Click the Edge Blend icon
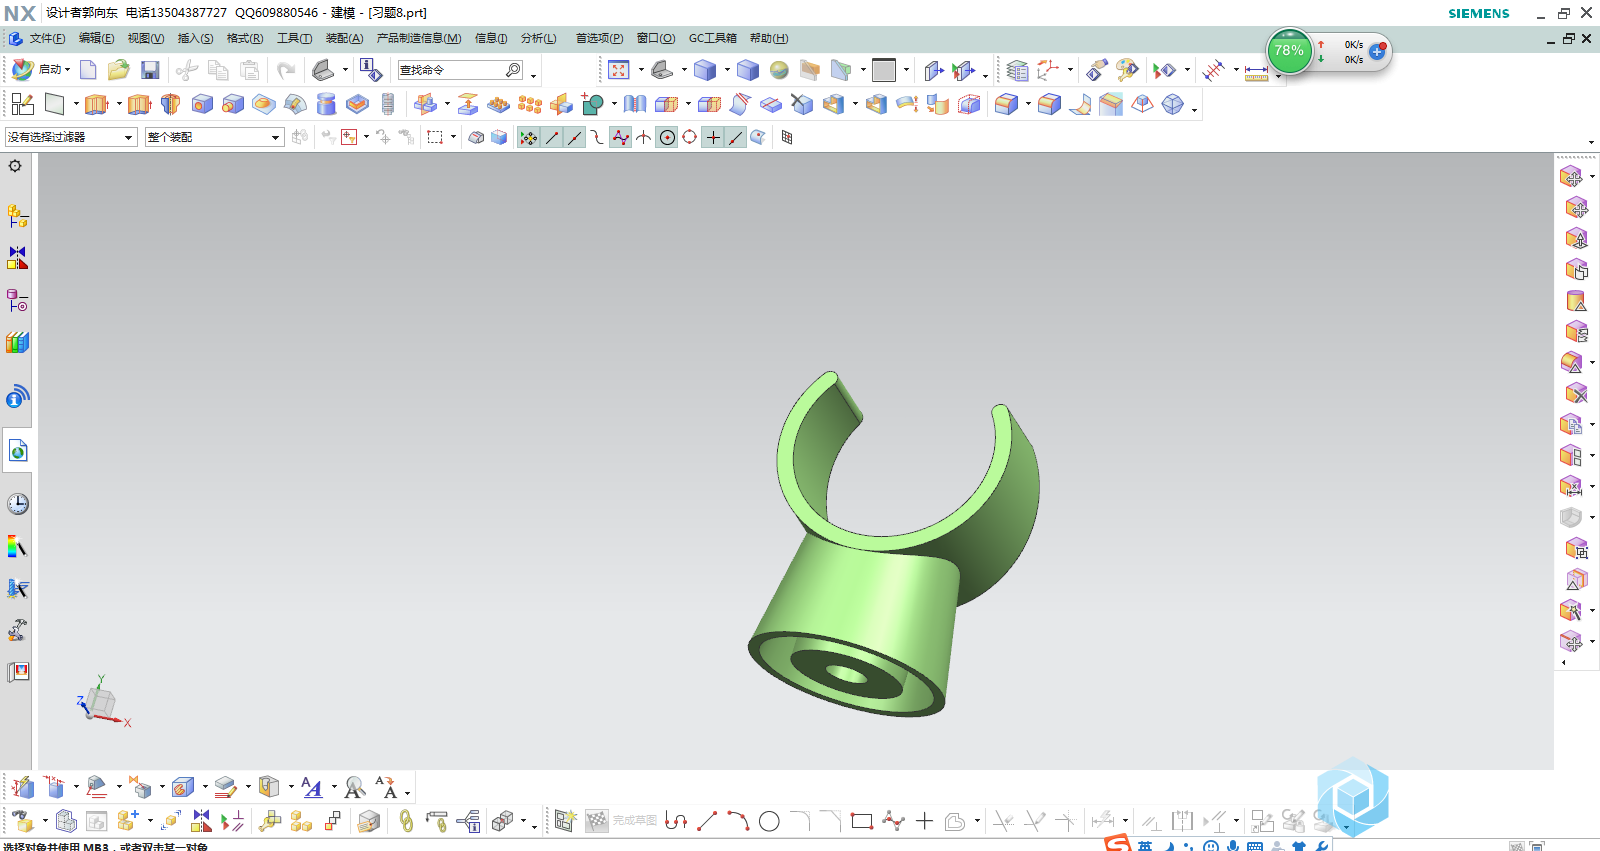The width and height of the screenshot is (1600, 851). coord(1006,104)
